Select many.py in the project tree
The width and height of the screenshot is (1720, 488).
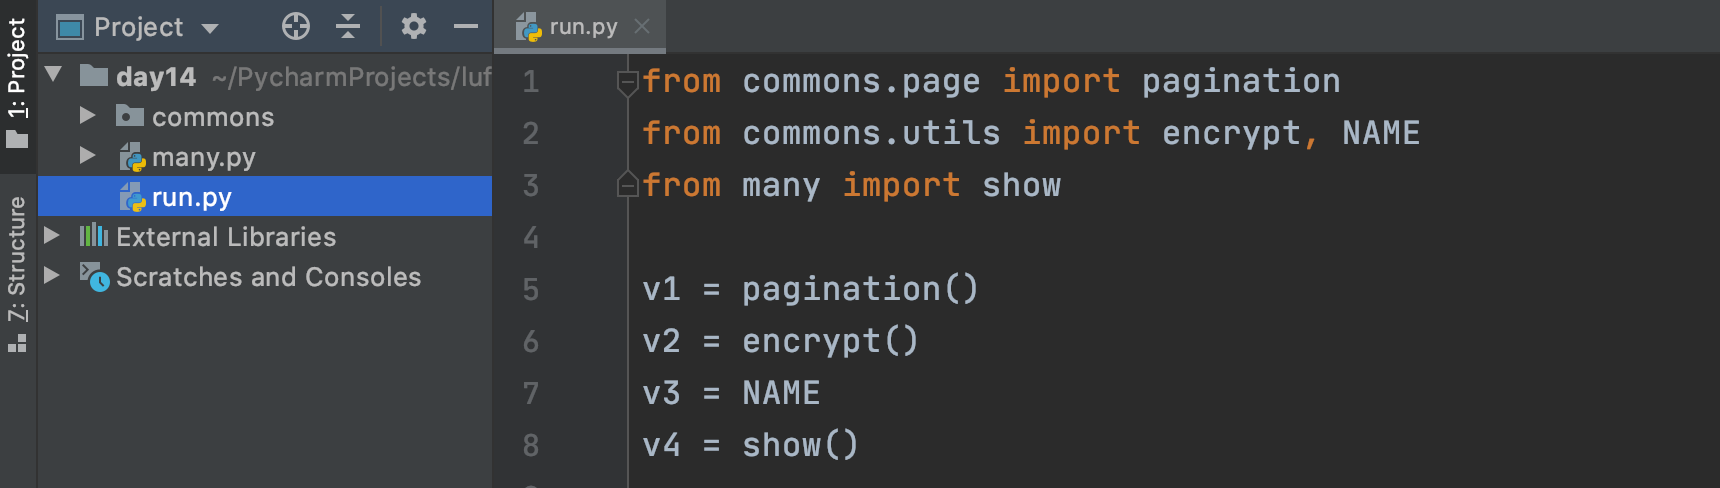click(204, 157)
